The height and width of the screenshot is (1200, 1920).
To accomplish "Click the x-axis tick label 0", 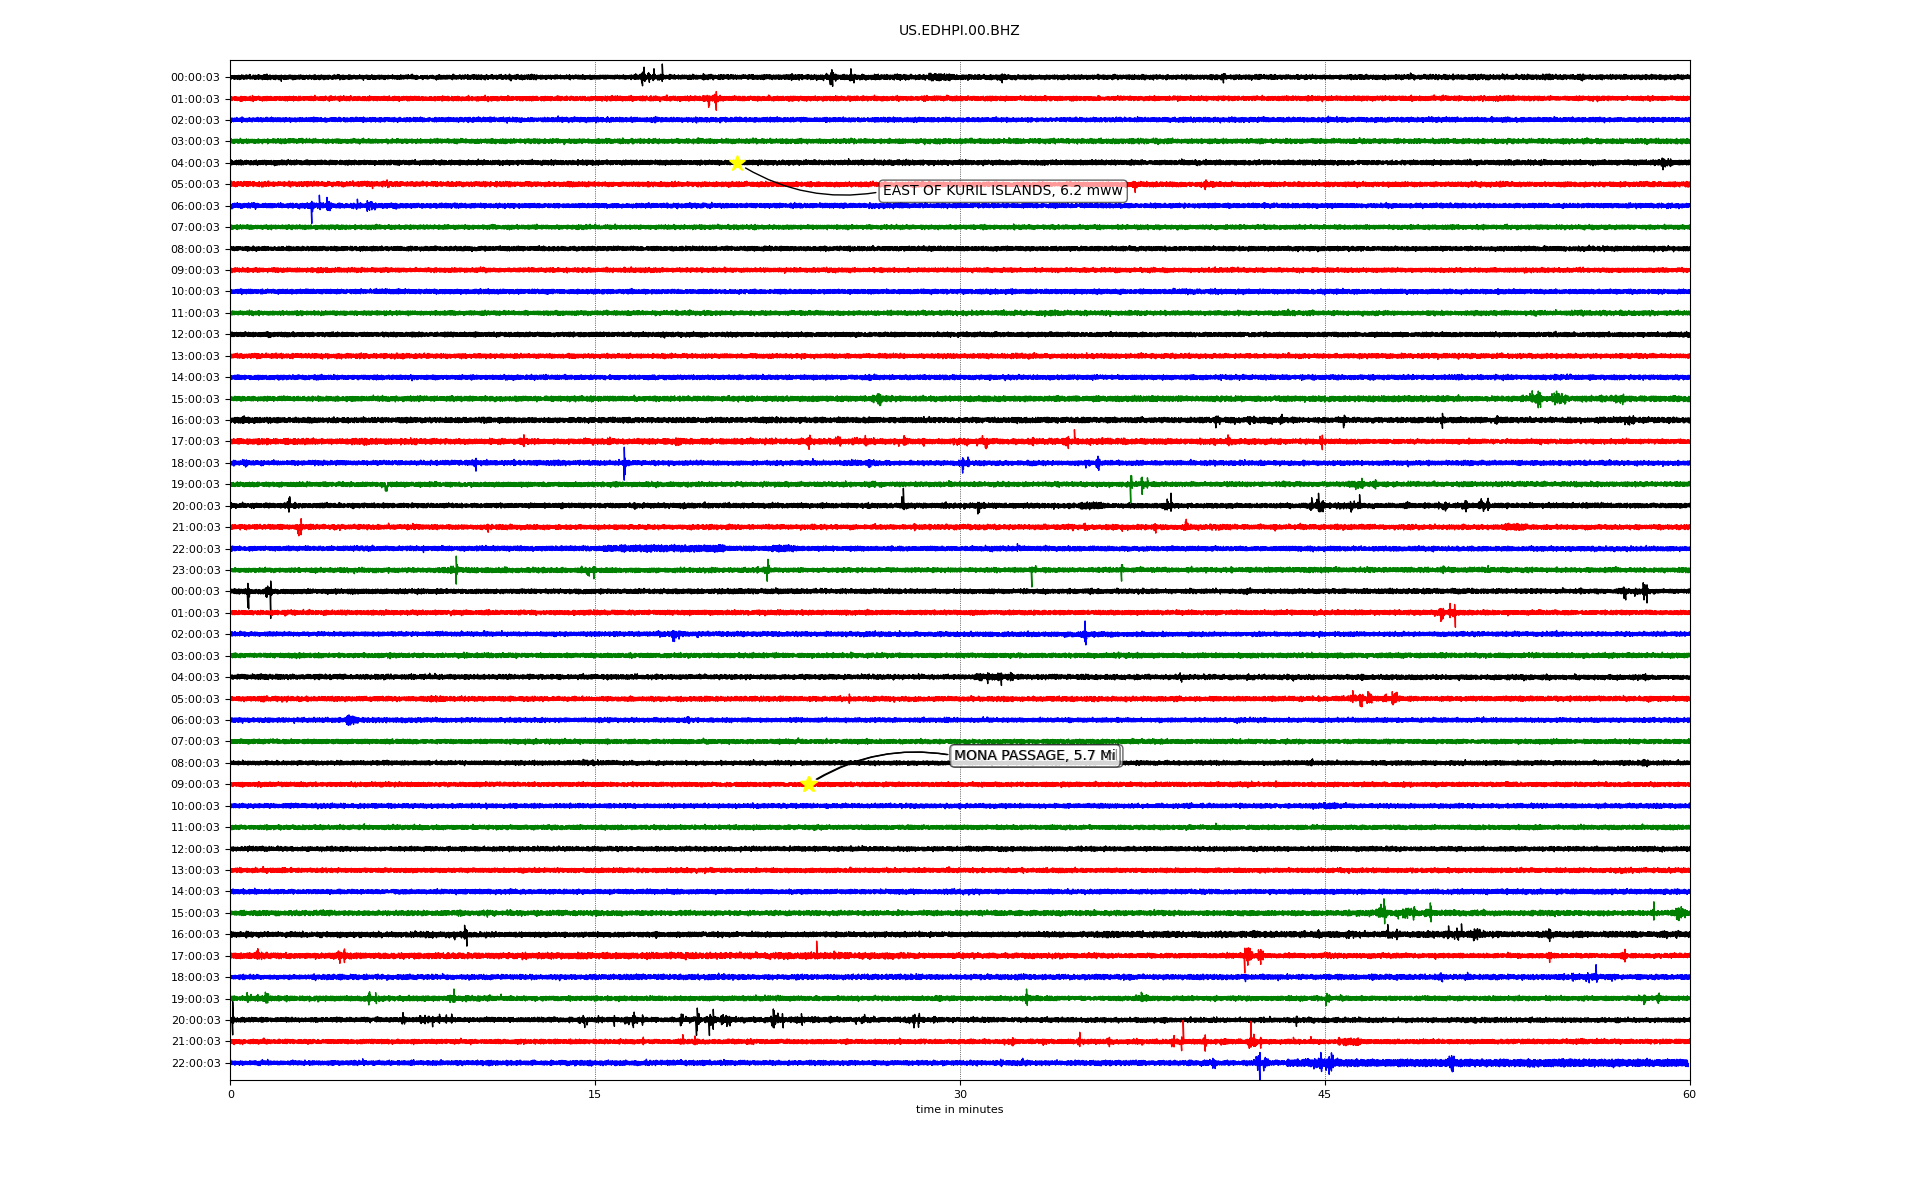I will point(231,1095).
